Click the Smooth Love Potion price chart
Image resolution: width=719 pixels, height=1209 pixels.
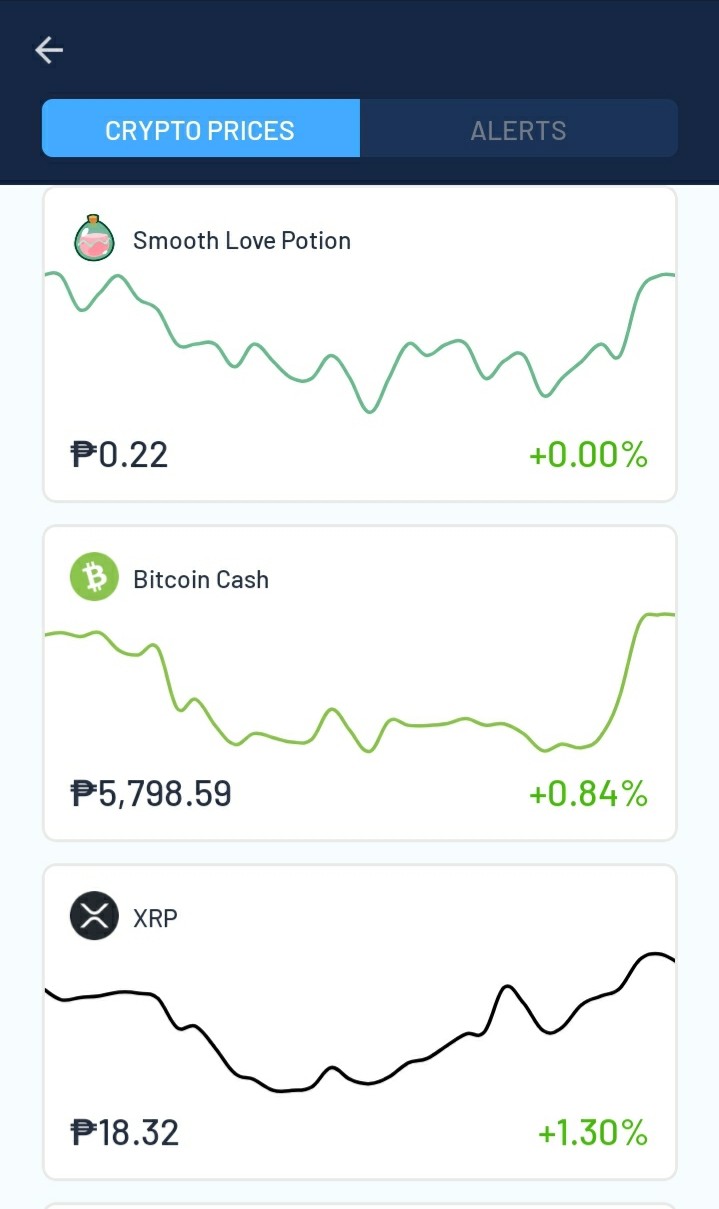(x=360, y=340)
